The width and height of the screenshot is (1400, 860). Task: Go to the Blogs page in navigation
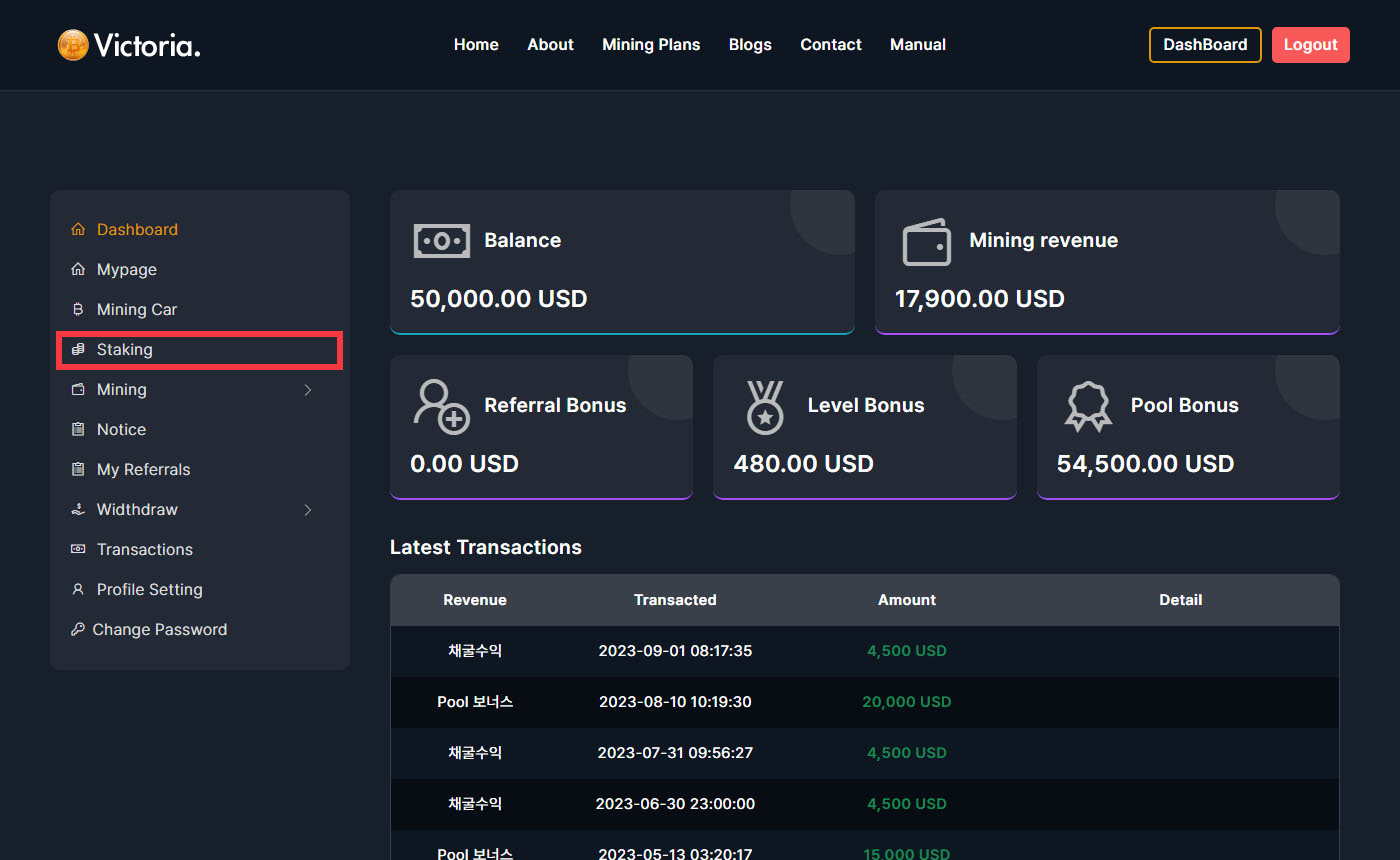[750, 45]
